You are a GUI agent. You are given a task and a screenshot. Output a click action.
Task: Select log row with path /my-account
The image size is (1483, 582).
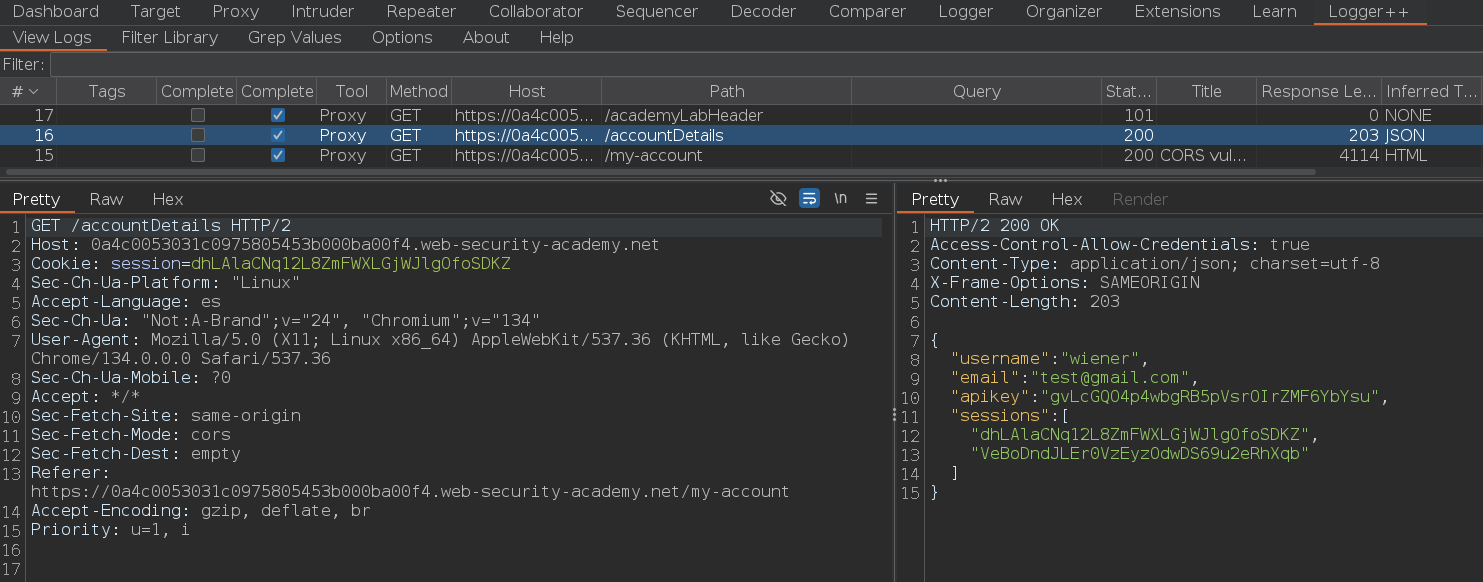coord(740,155)
